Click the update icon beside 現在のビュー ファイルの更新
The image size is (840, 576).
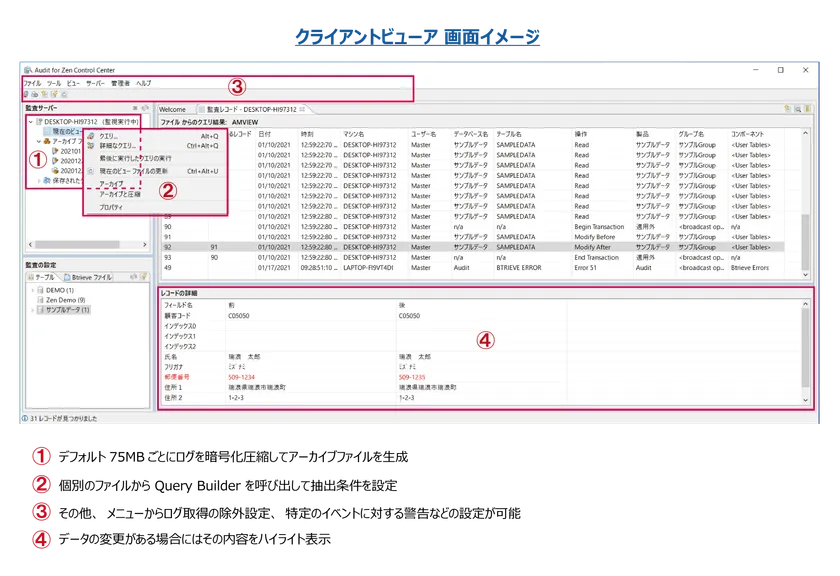click(91, 171)
